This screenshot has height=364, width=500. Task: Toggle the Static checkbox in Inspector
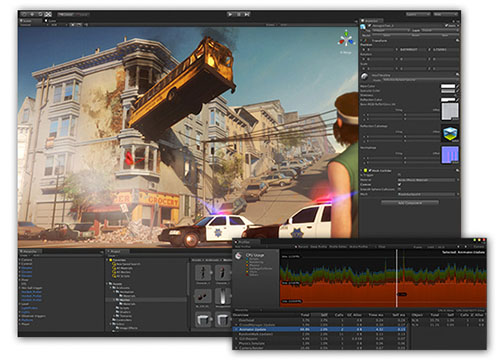pyautogui.click(x=447, y=26)
